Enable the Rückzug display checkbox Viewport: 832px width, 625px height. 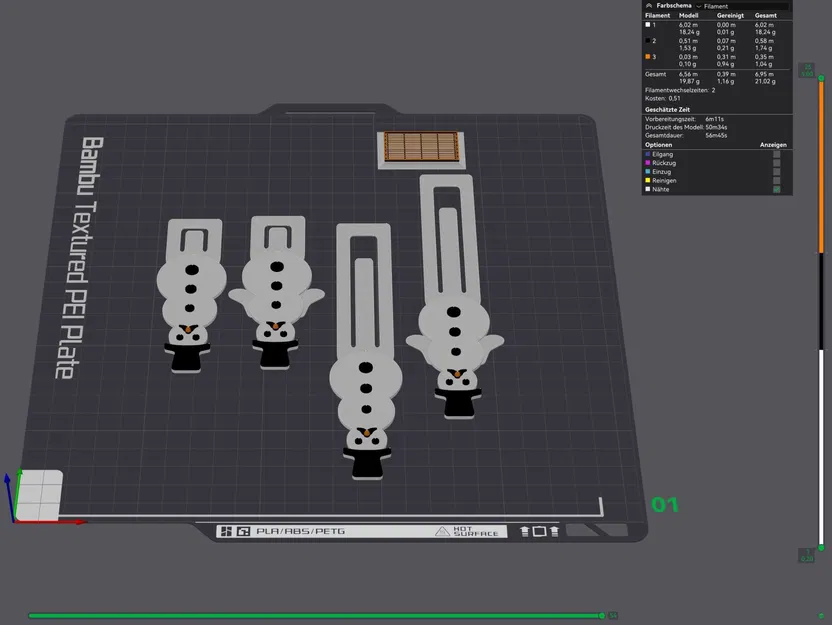pos(777,163)
